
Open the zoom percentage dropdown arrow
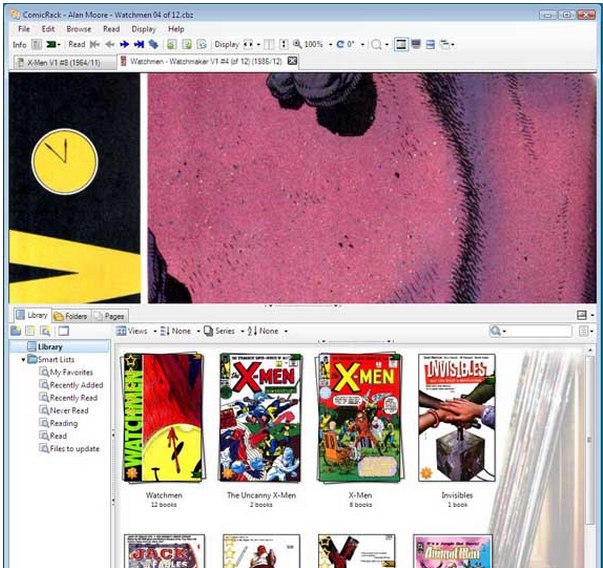[330, 45]
